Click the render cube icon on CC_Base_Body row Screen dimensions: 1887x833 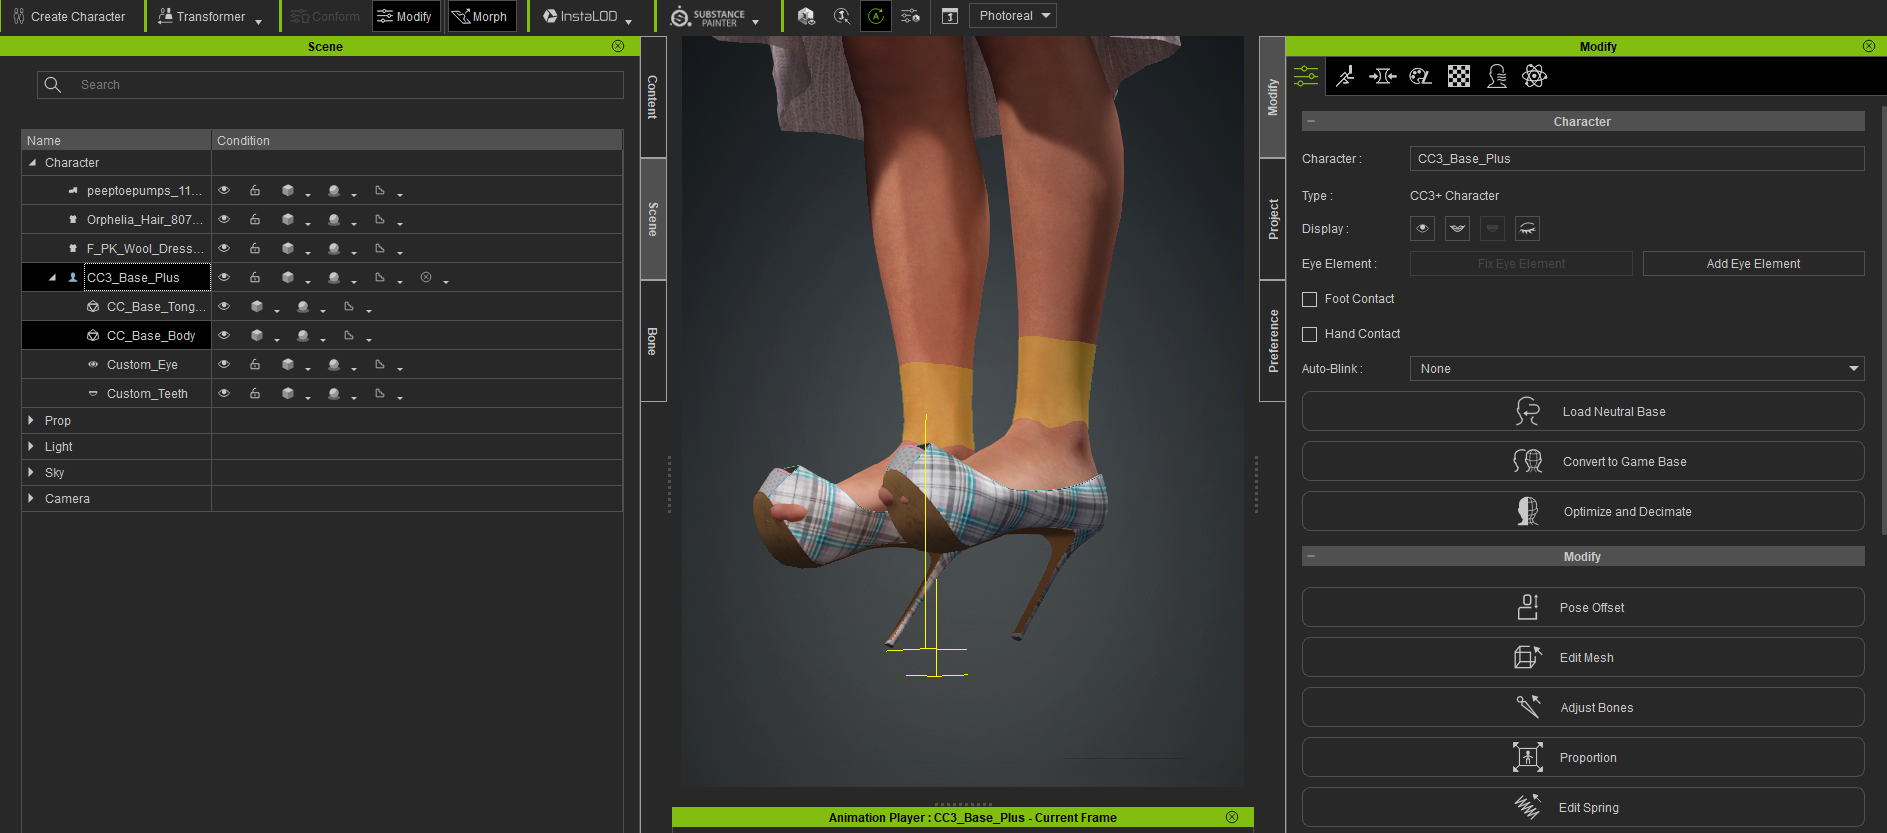(x=257, y=335)
